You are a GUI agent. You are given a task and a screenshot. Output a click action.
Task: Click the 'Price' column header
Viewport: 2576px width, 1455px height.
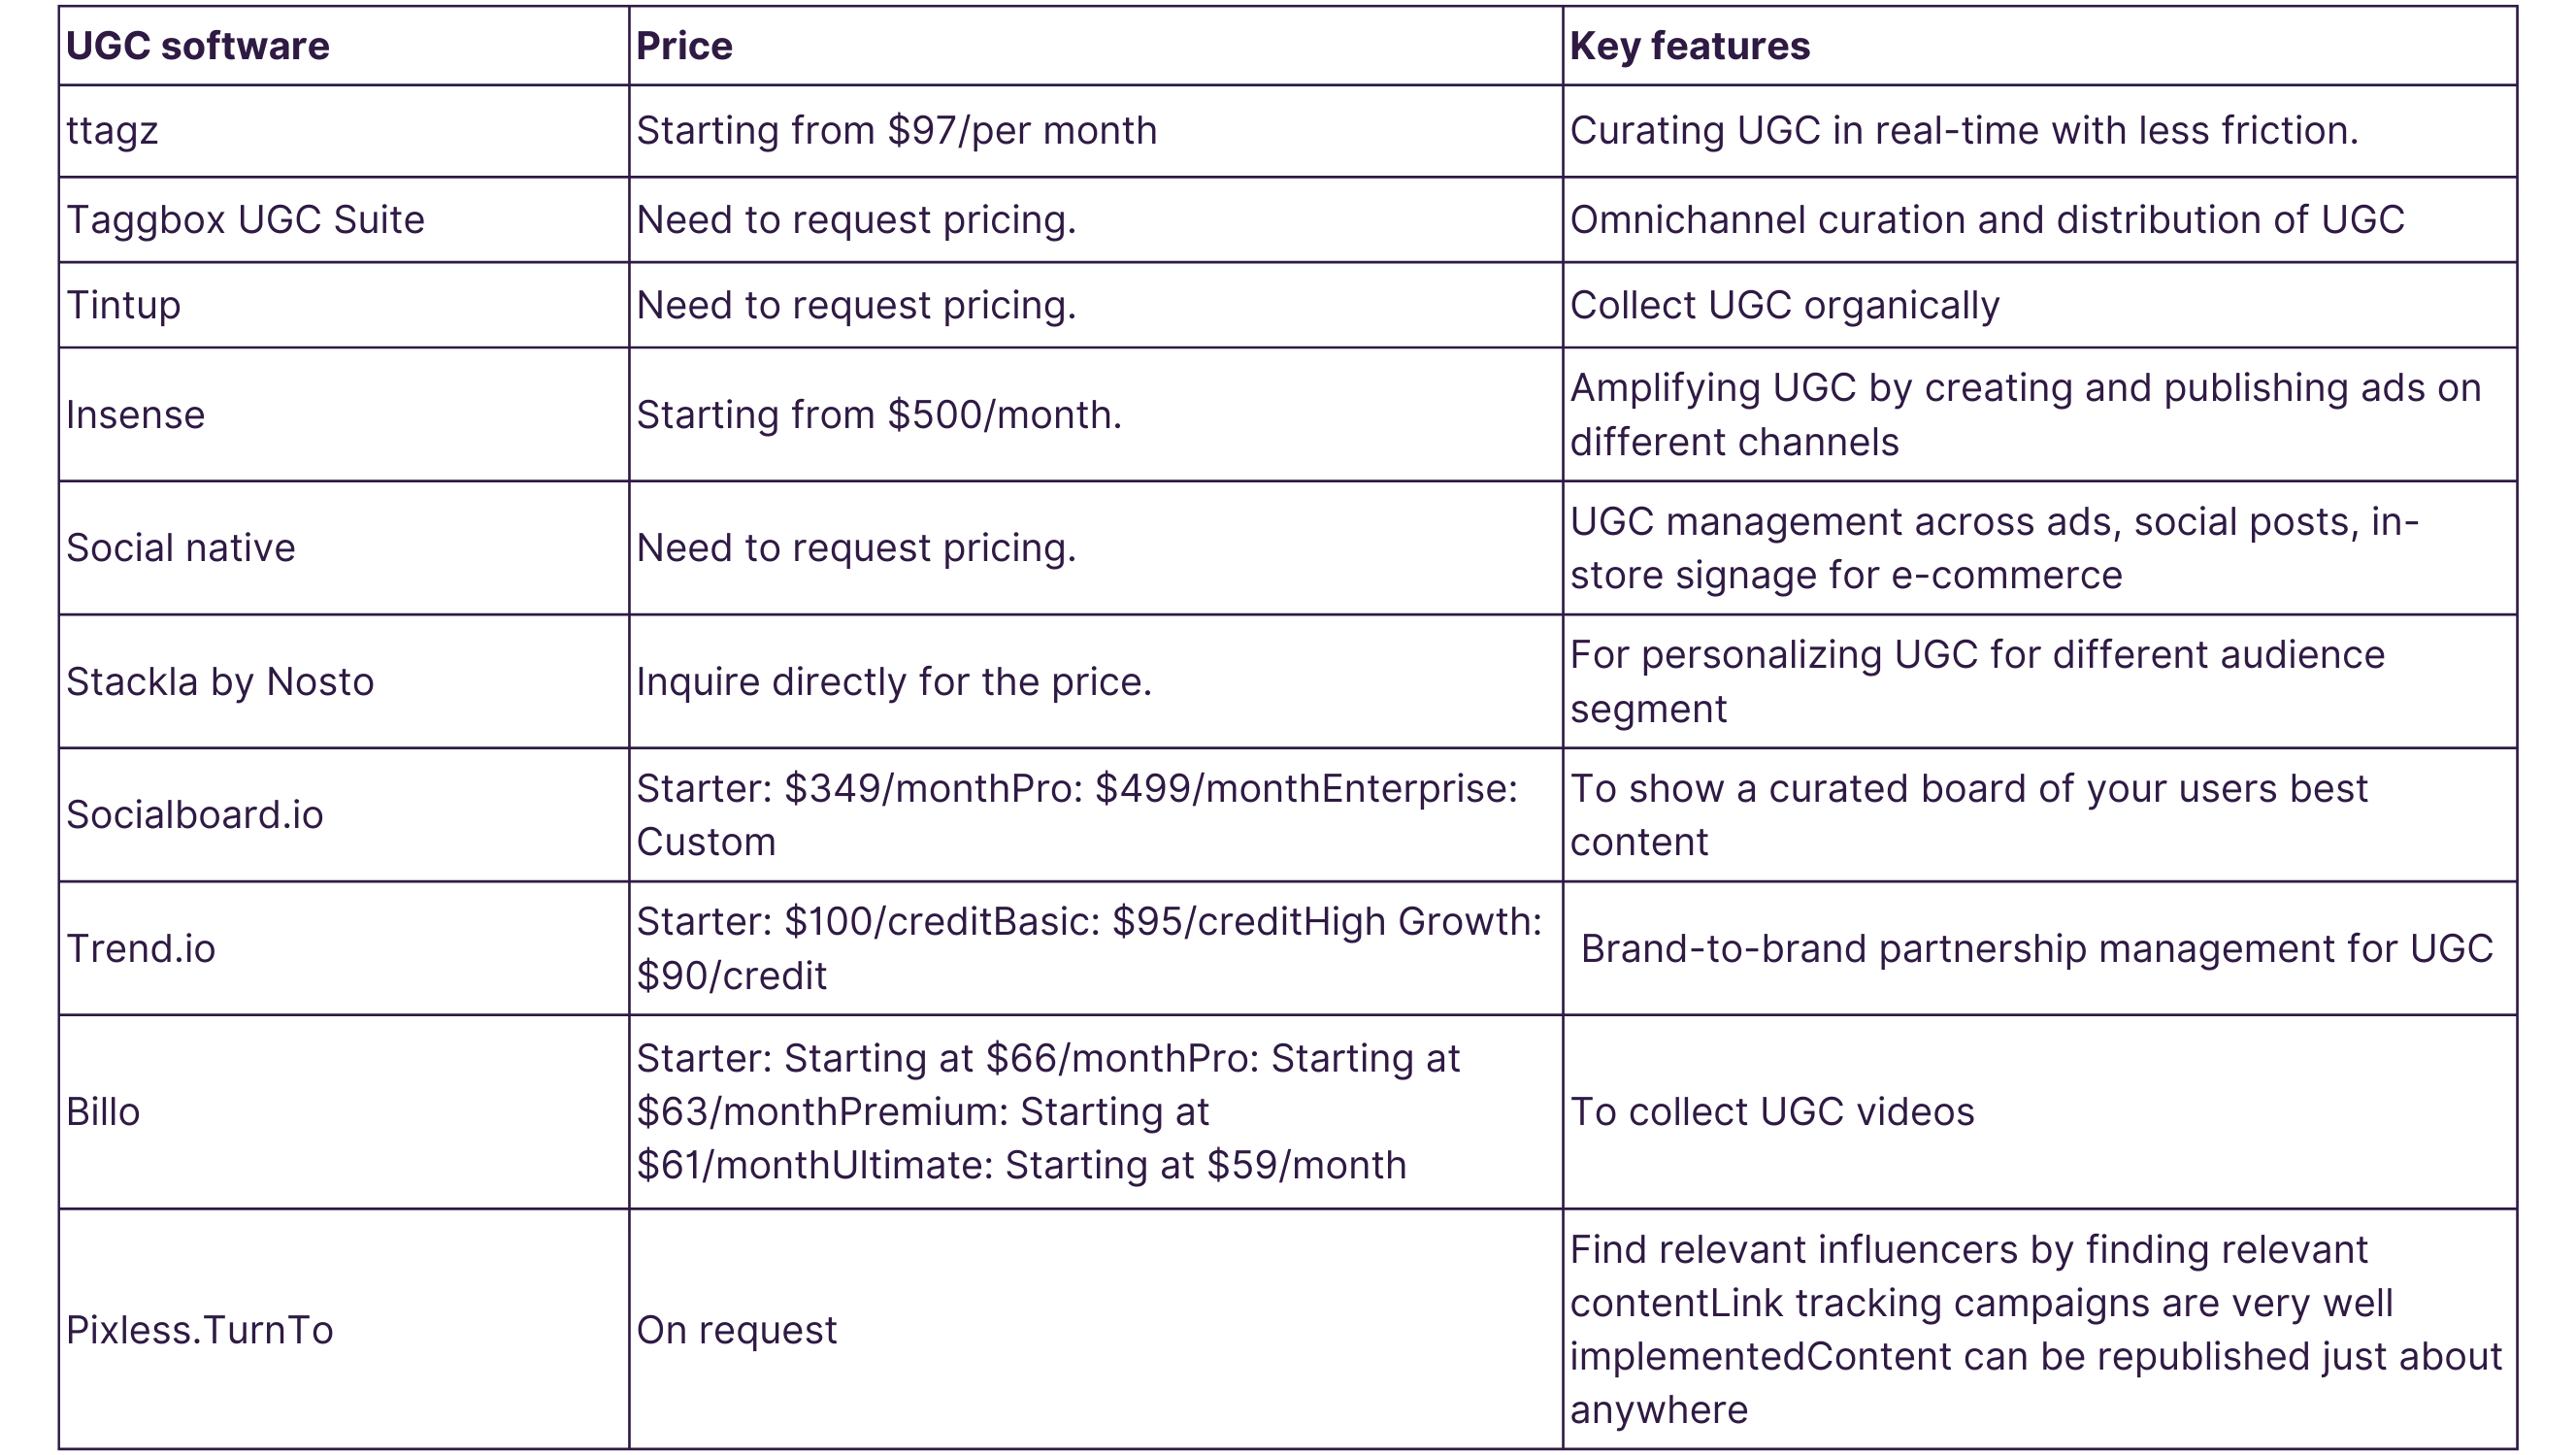coord(684,46)
